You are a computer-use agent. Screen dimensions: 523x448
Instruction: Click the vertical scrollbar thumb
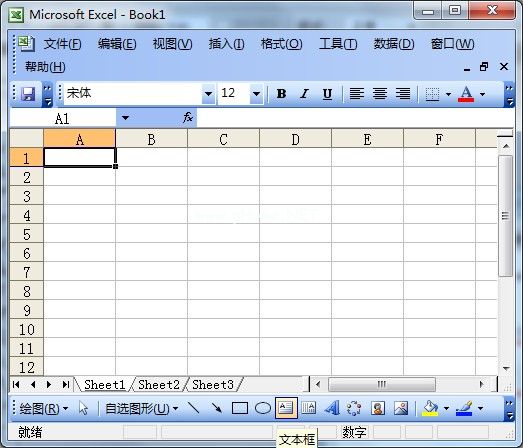click(505, 216)
